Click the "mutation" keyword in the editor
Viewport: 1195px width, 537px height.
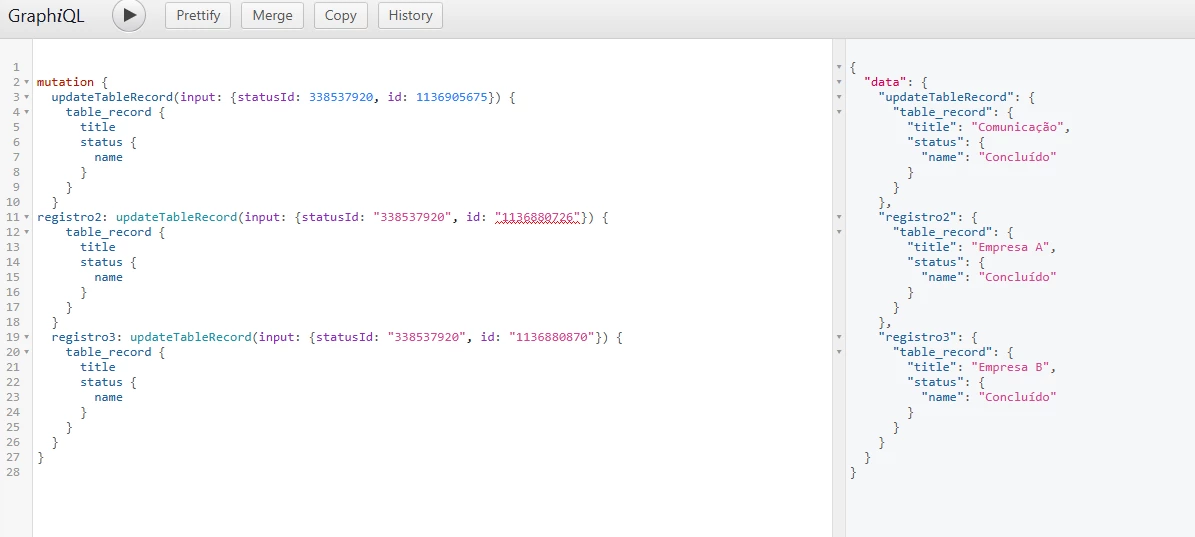coord(66,82)
